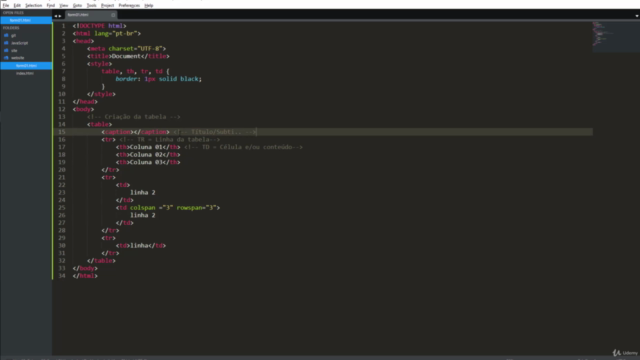Viewport: 640px width, 360px height.
Task: Click the td colspan="3" rowspan="3" line
Action: pos(168,208)
